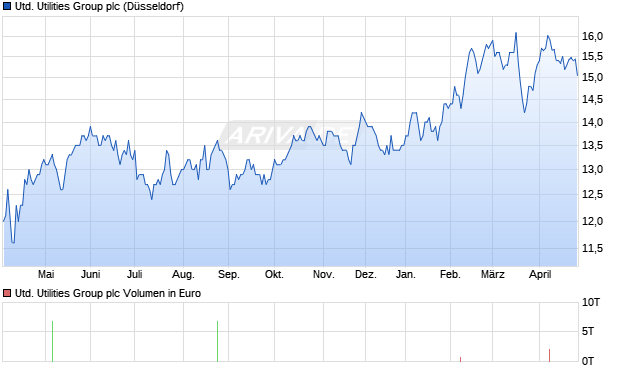This screenshot has width=620, height=371.
Task: Click the 14,0 price axis value
Action: 592,122
